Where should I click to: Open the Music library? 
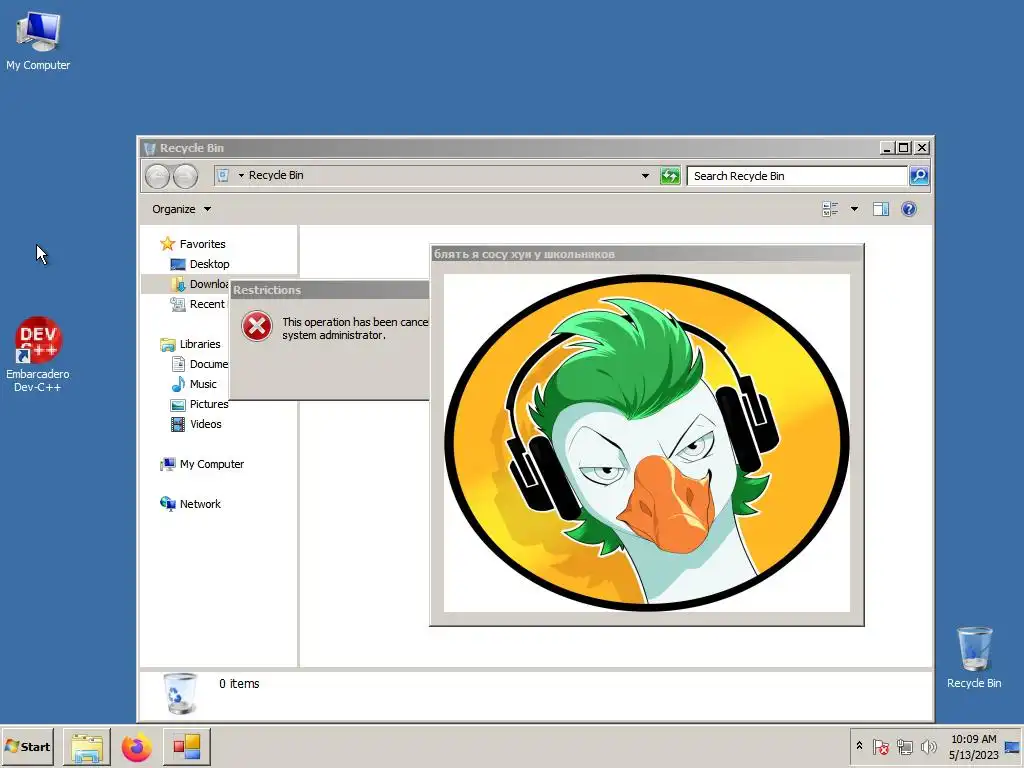pos(193,384)
